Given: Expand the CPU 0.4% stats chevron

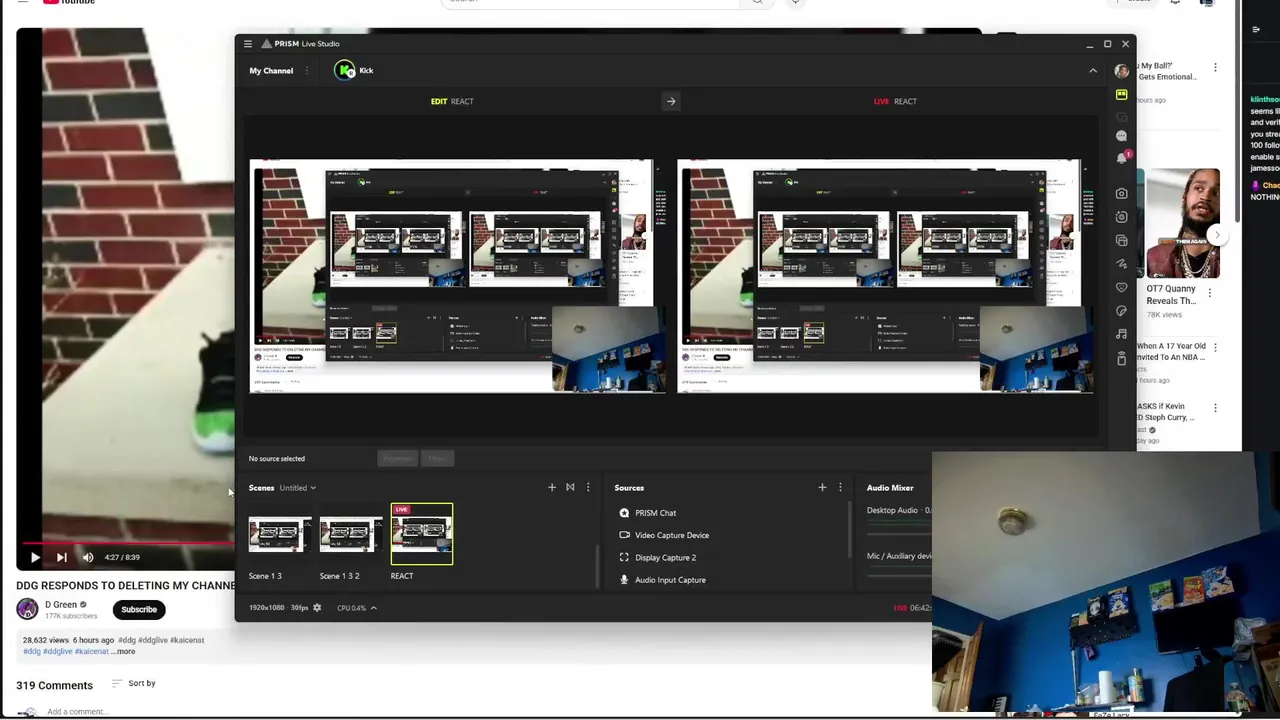Looking at the screenshot, I should [x=374, y=607].
